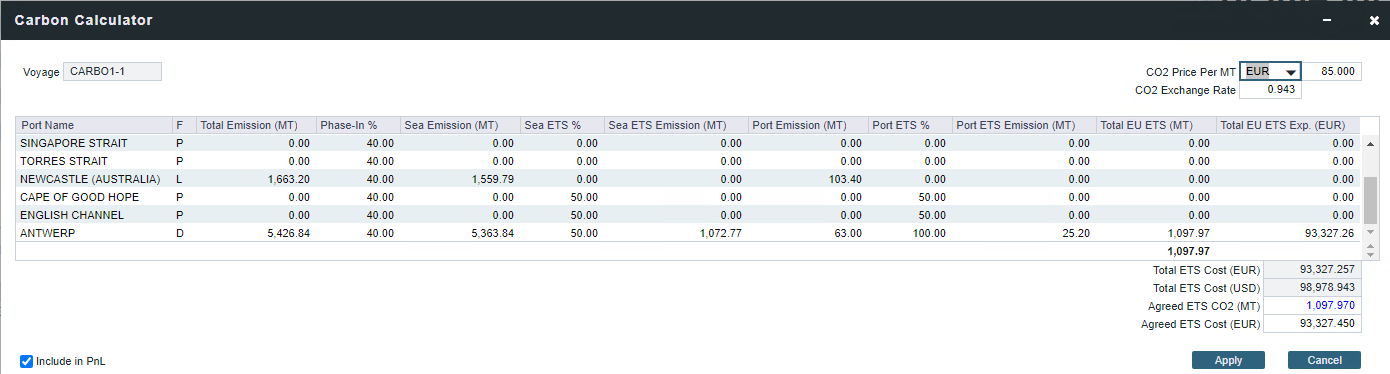Close the Carbon Calculator window

[x=1374, y=20]
